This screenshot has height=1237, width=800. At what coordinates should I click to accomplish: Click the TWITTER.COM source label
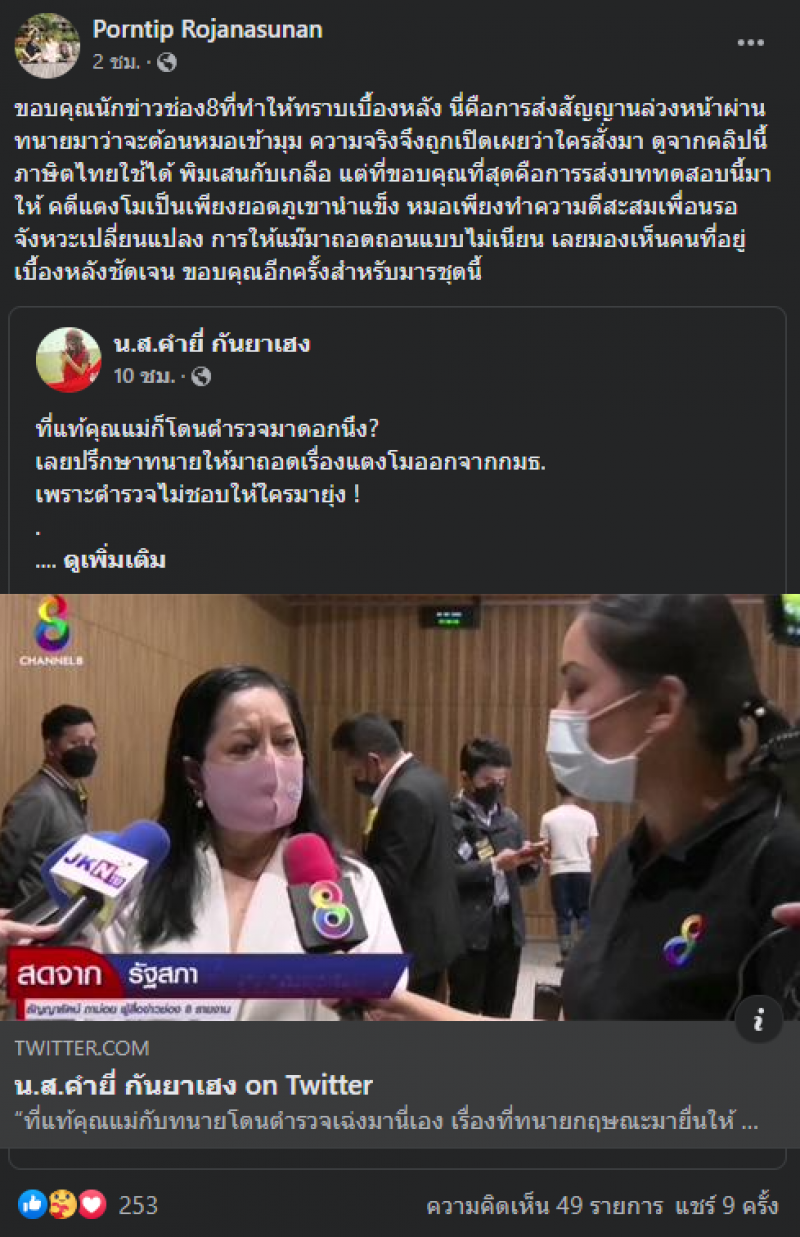tap(83, 1048)
